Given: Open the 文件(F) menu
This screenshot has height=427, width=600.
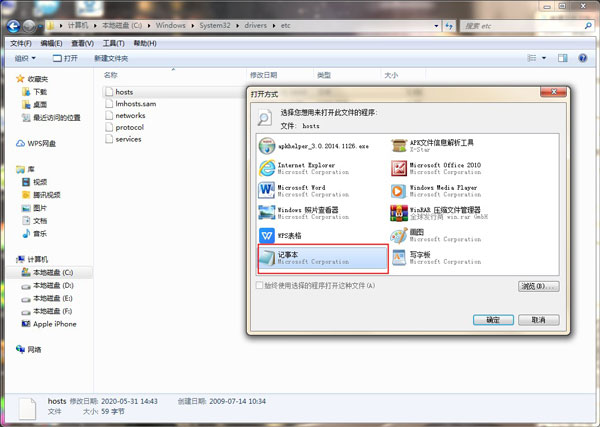Looking at the screenshot, I should (x=21, y=44).
